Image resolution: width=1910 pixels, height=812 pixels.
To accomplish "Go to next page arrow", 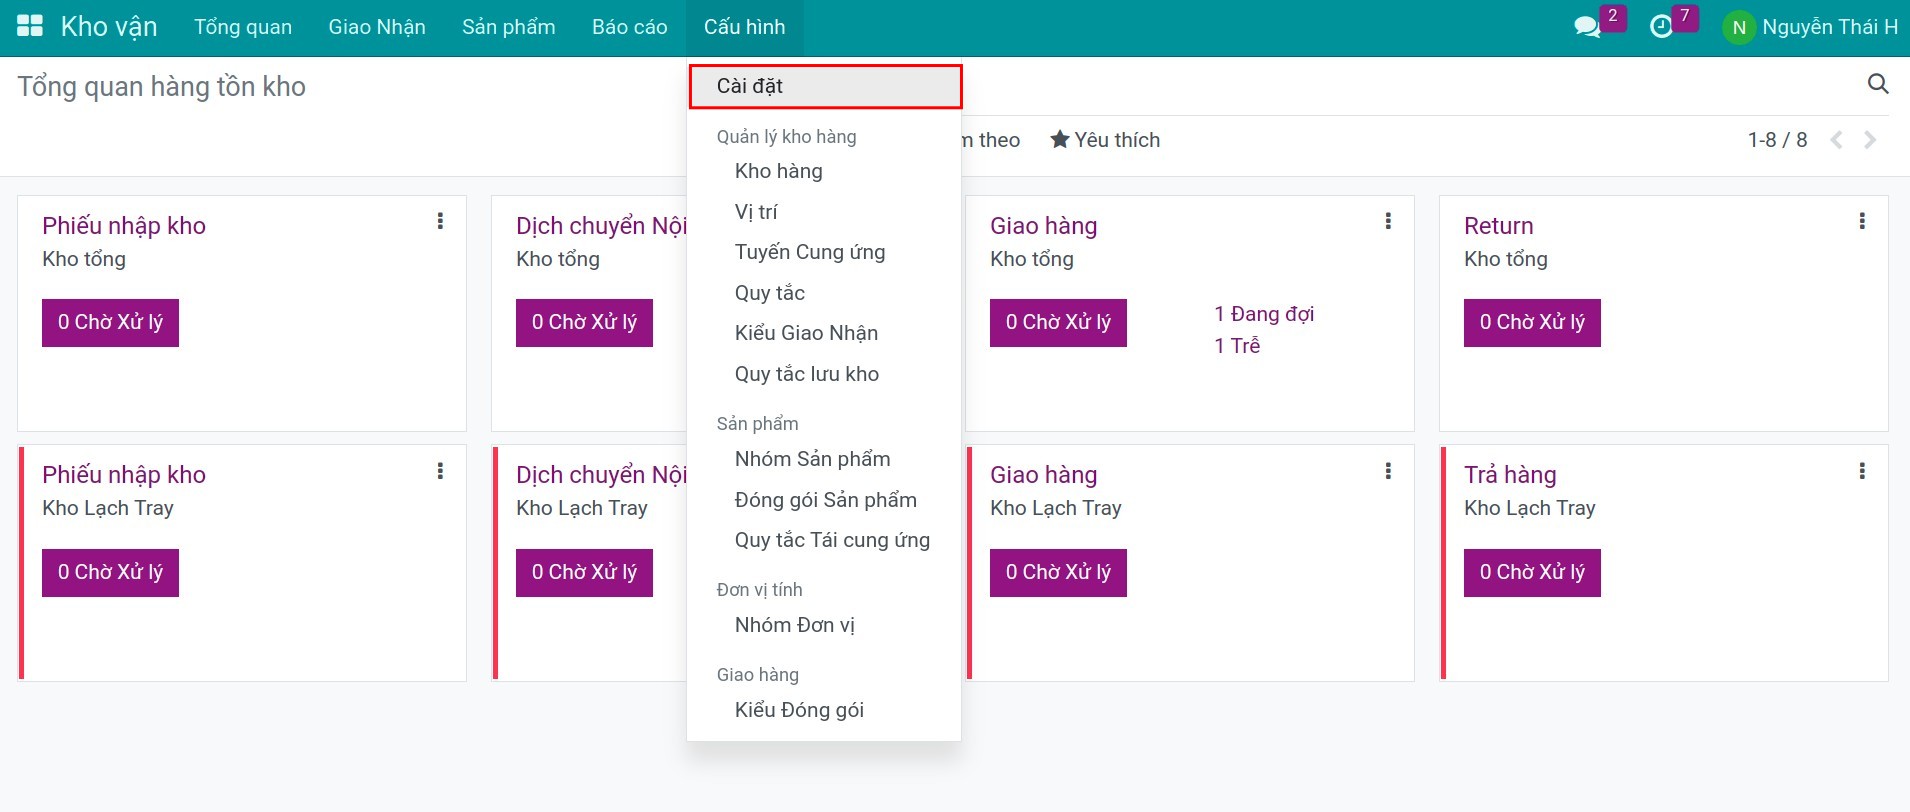I will pos(1870,140).
